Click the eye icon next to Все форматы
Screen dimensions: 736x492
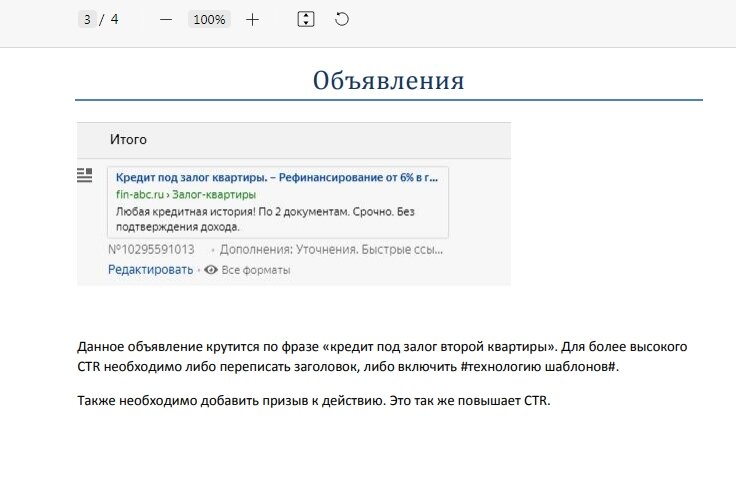tap(211, 270)
